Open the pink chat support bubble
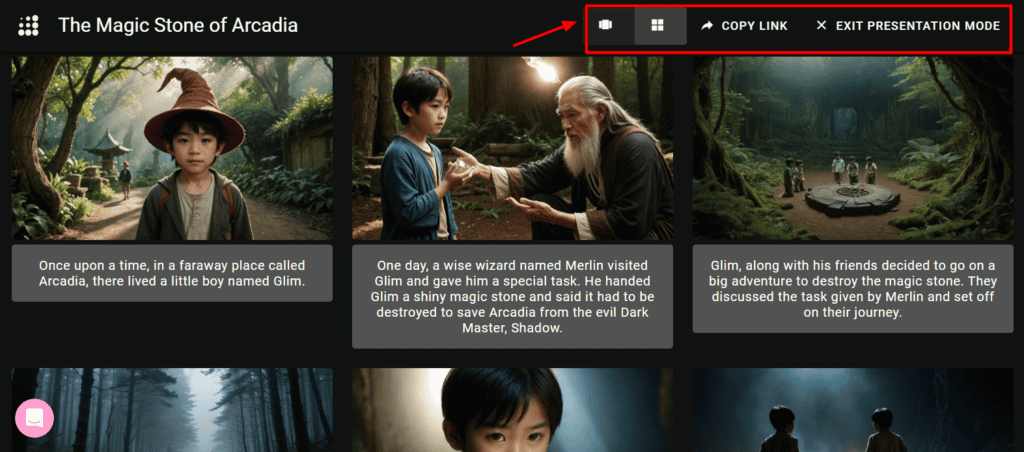Image resolution: width=1024 pixels, height=452 pixels. pyautogui.click(x=34, y=418)
